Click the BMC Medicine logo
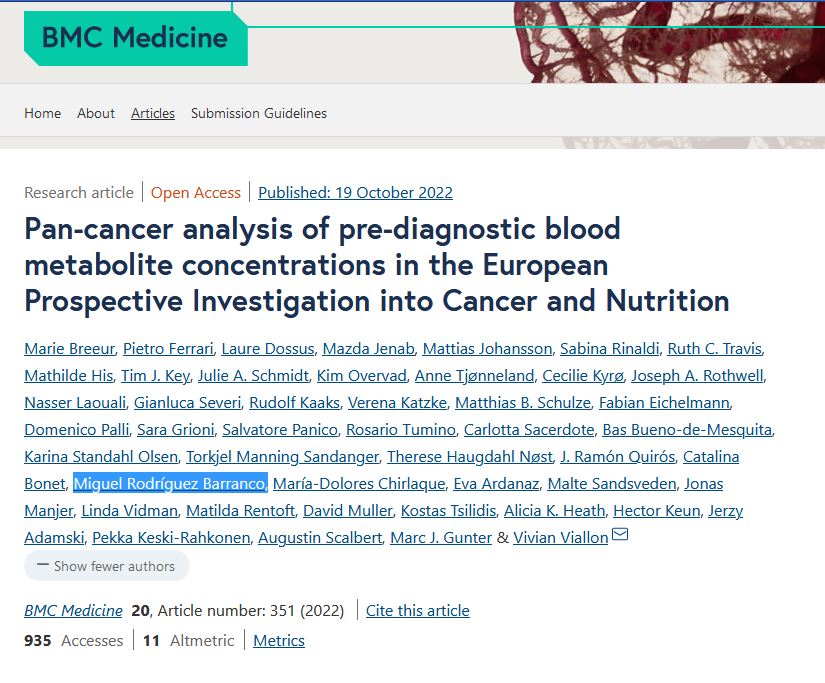Image resolution: width=825 pixels, height=683 pixels. tap(135, 38)
